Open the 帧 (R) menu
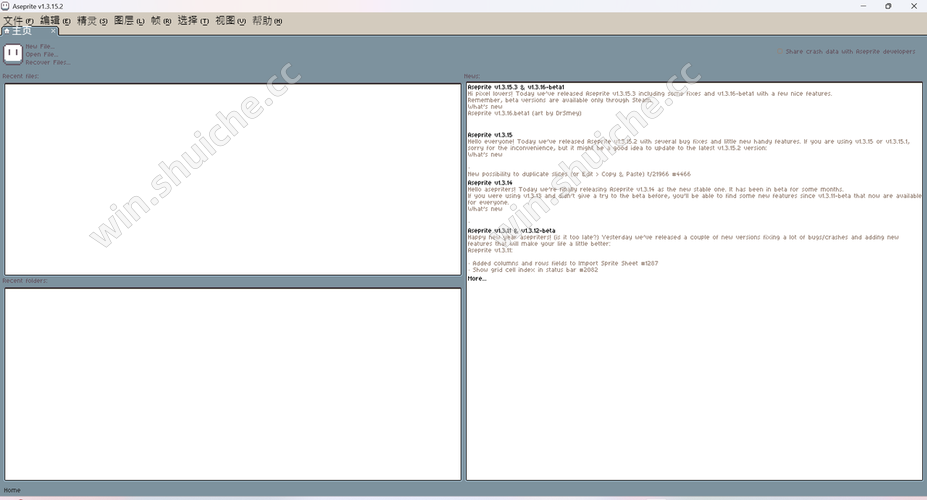 (x=161, y=21)
